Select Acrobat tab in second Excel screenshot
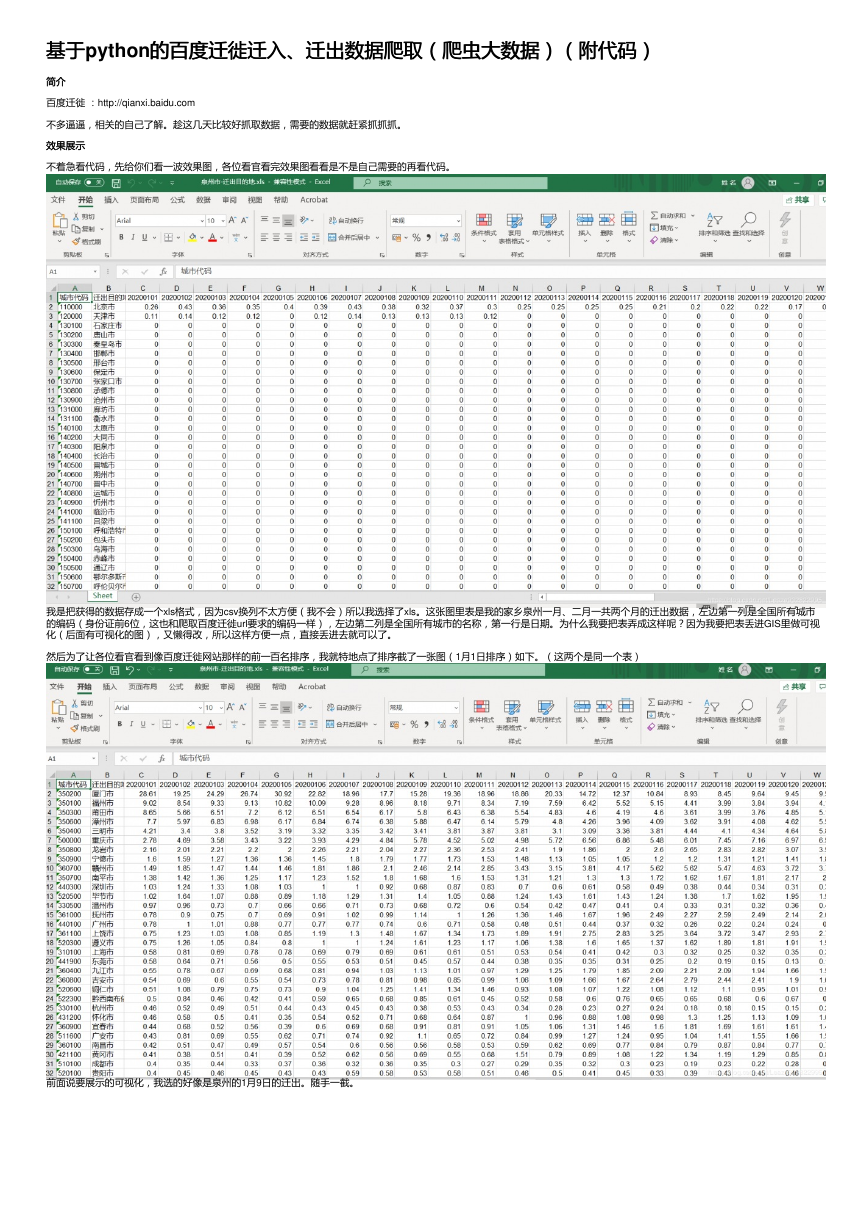 click(314, 686)
